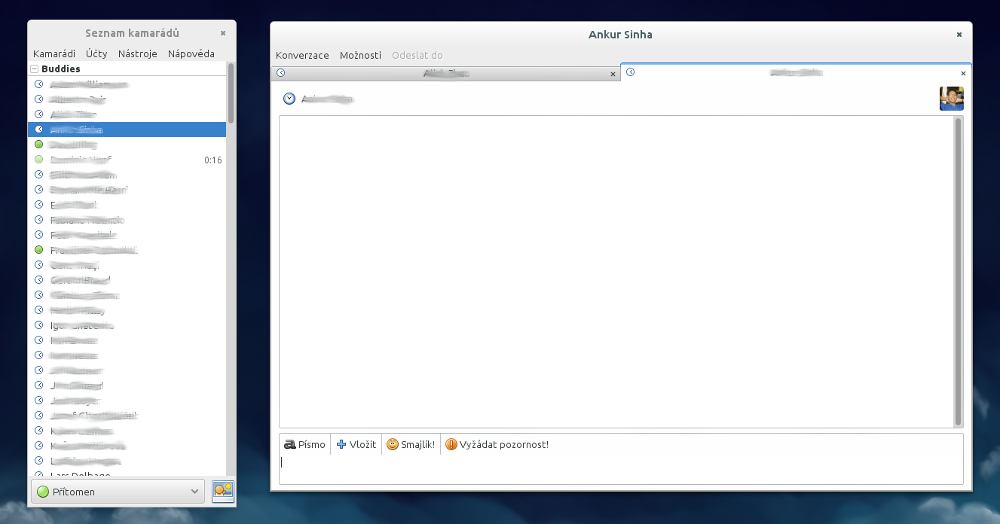Close the inactive left conversation tab
This screenshot has width=1000, height=524.
613,74
